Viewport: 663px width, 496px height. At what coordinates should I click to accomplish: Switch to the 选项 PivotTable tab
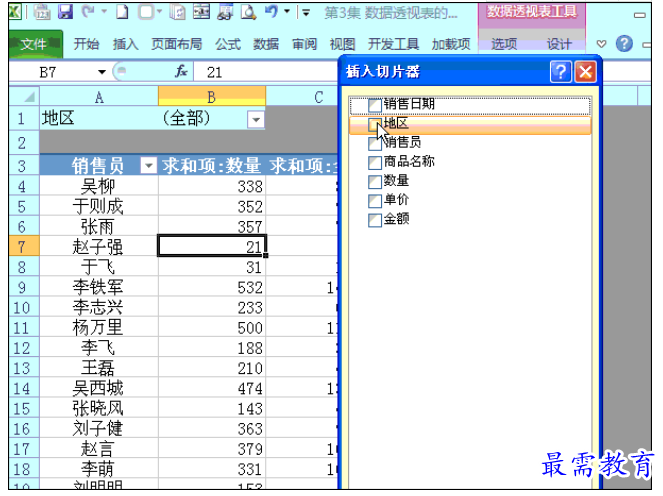click(504, 44)
